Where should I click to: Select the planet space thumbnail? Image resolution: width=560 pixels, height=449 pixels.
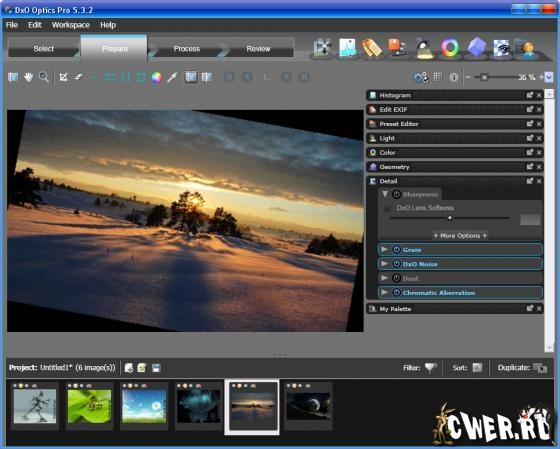coord(309,406)
